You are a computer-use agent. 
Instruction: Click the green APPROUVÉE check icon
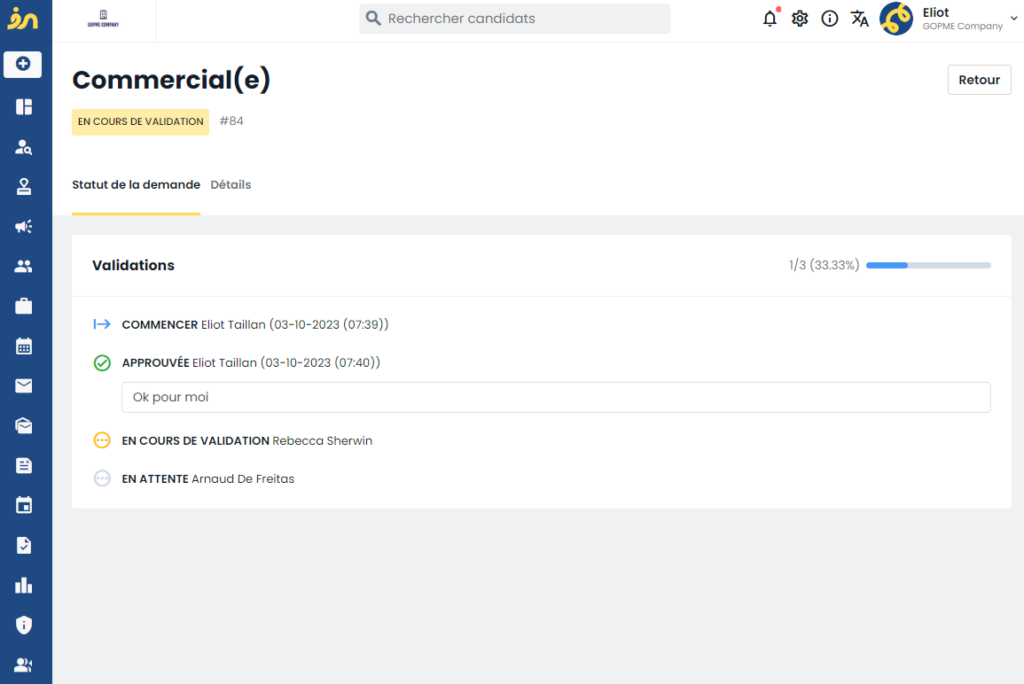pos(102,363)
